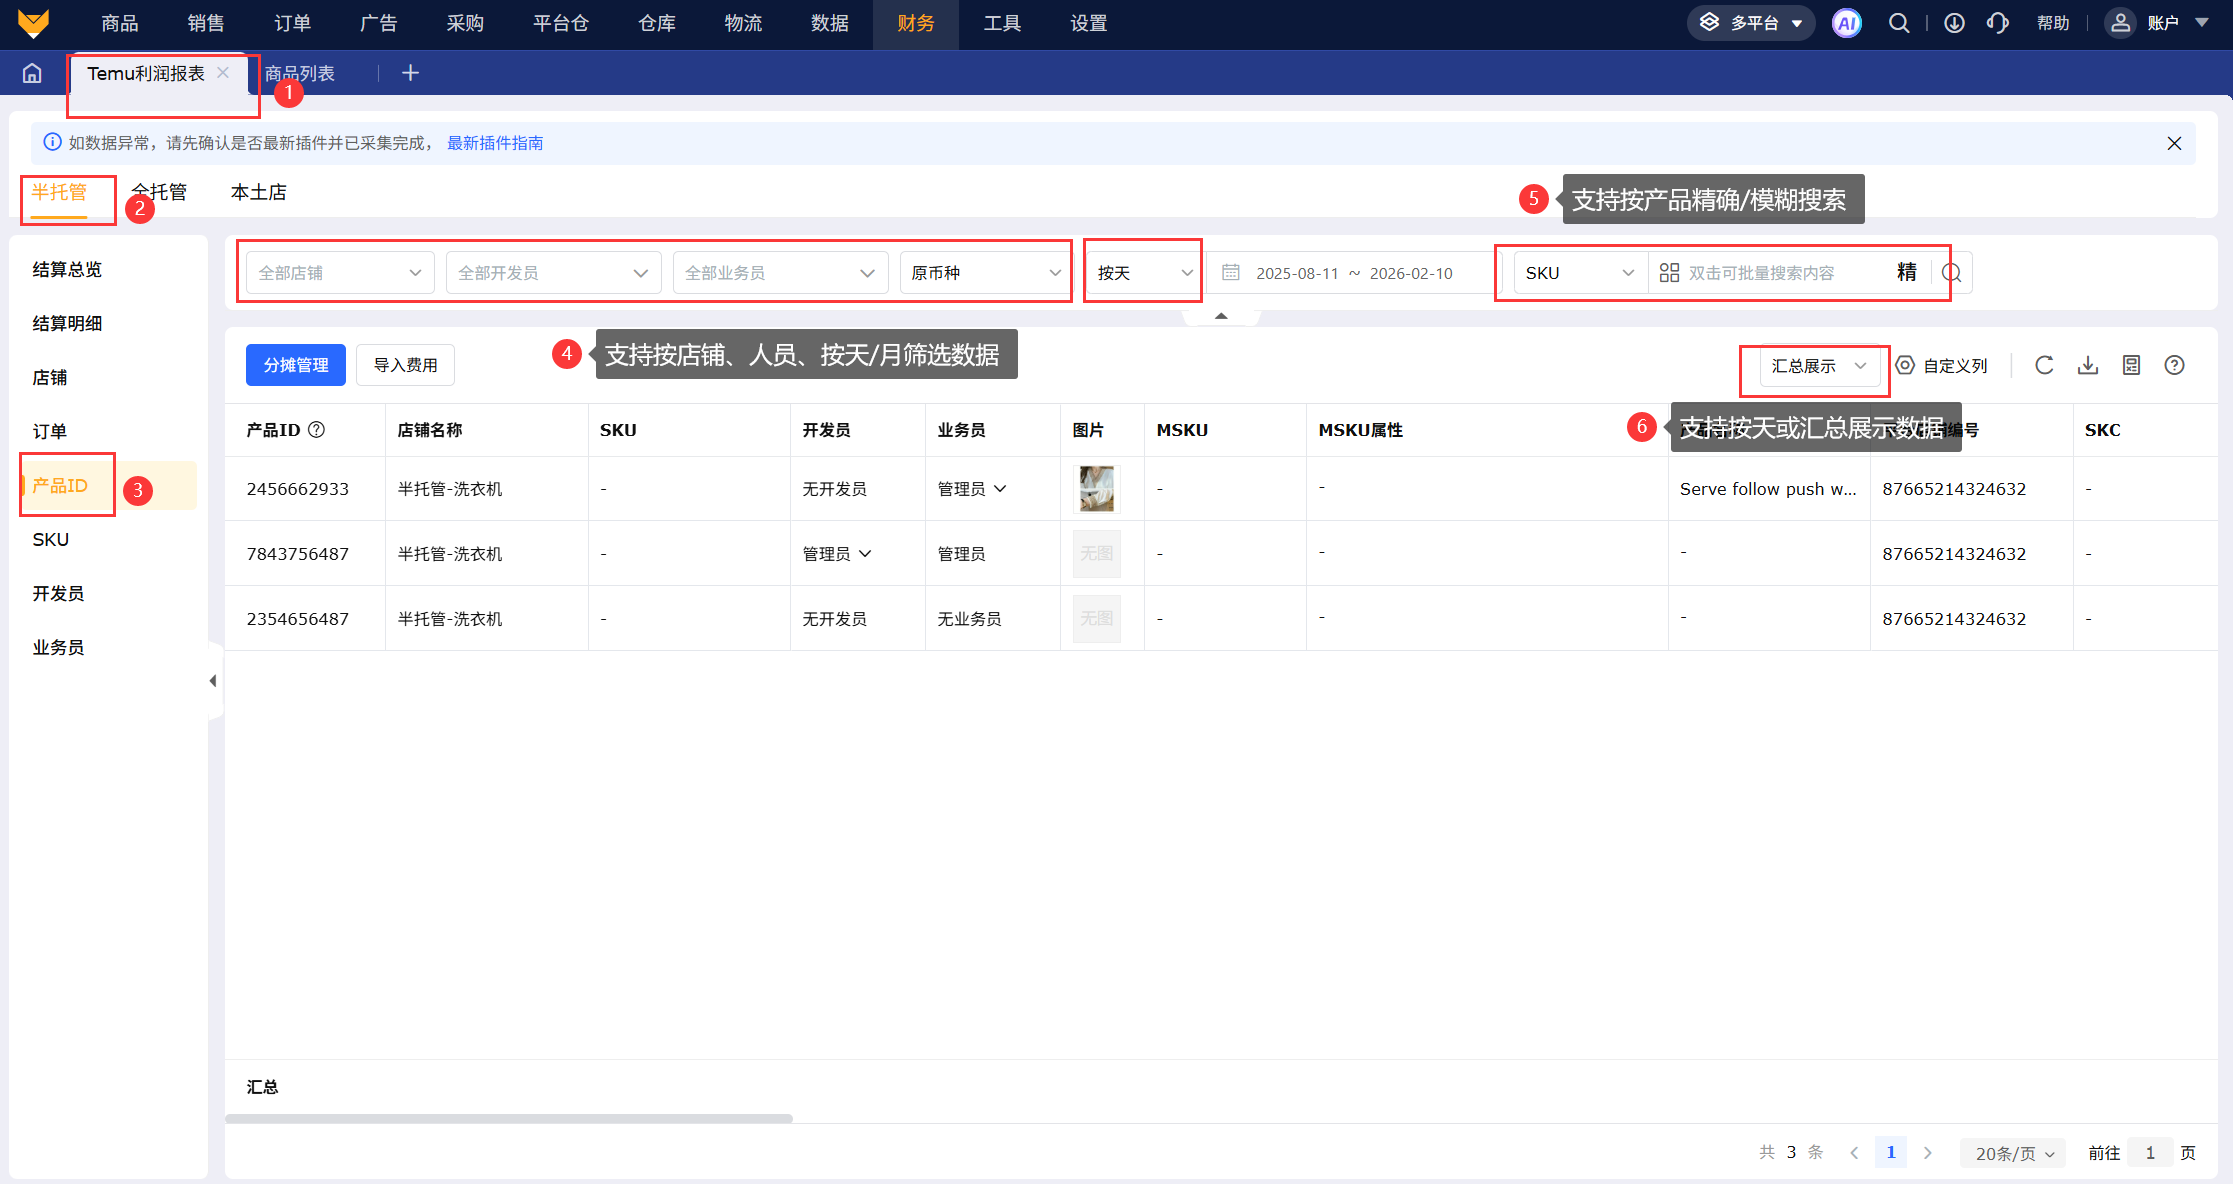Toggle precise search mode with 精 button
Image resolution: width=2233 pixels, height=1184 pixels.
[1907, 272]
